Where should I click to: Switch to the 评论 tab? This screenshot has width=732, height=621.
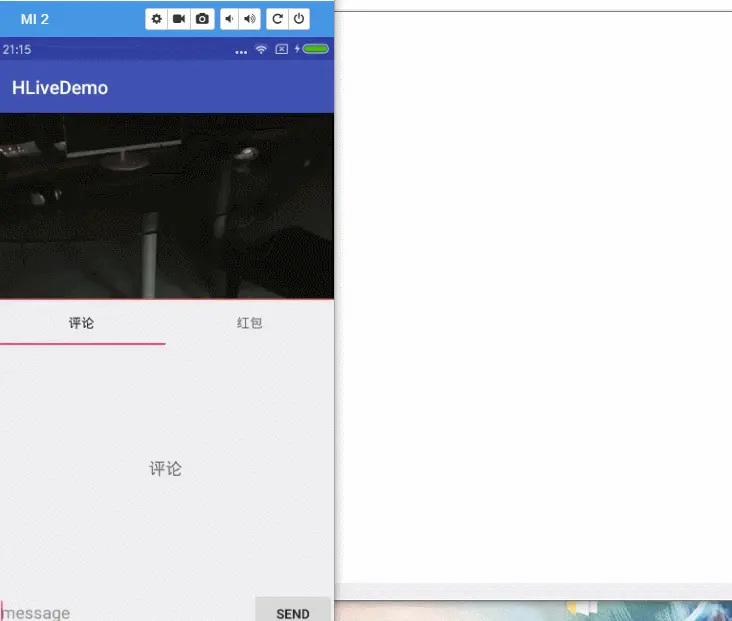(x=82, y=323)
